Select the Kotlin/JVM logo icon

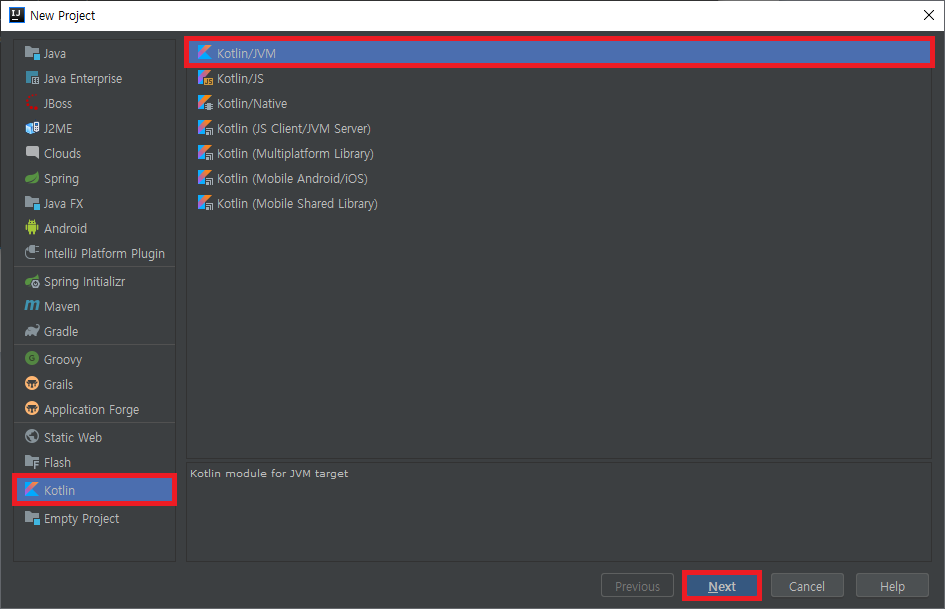(205, 52)
